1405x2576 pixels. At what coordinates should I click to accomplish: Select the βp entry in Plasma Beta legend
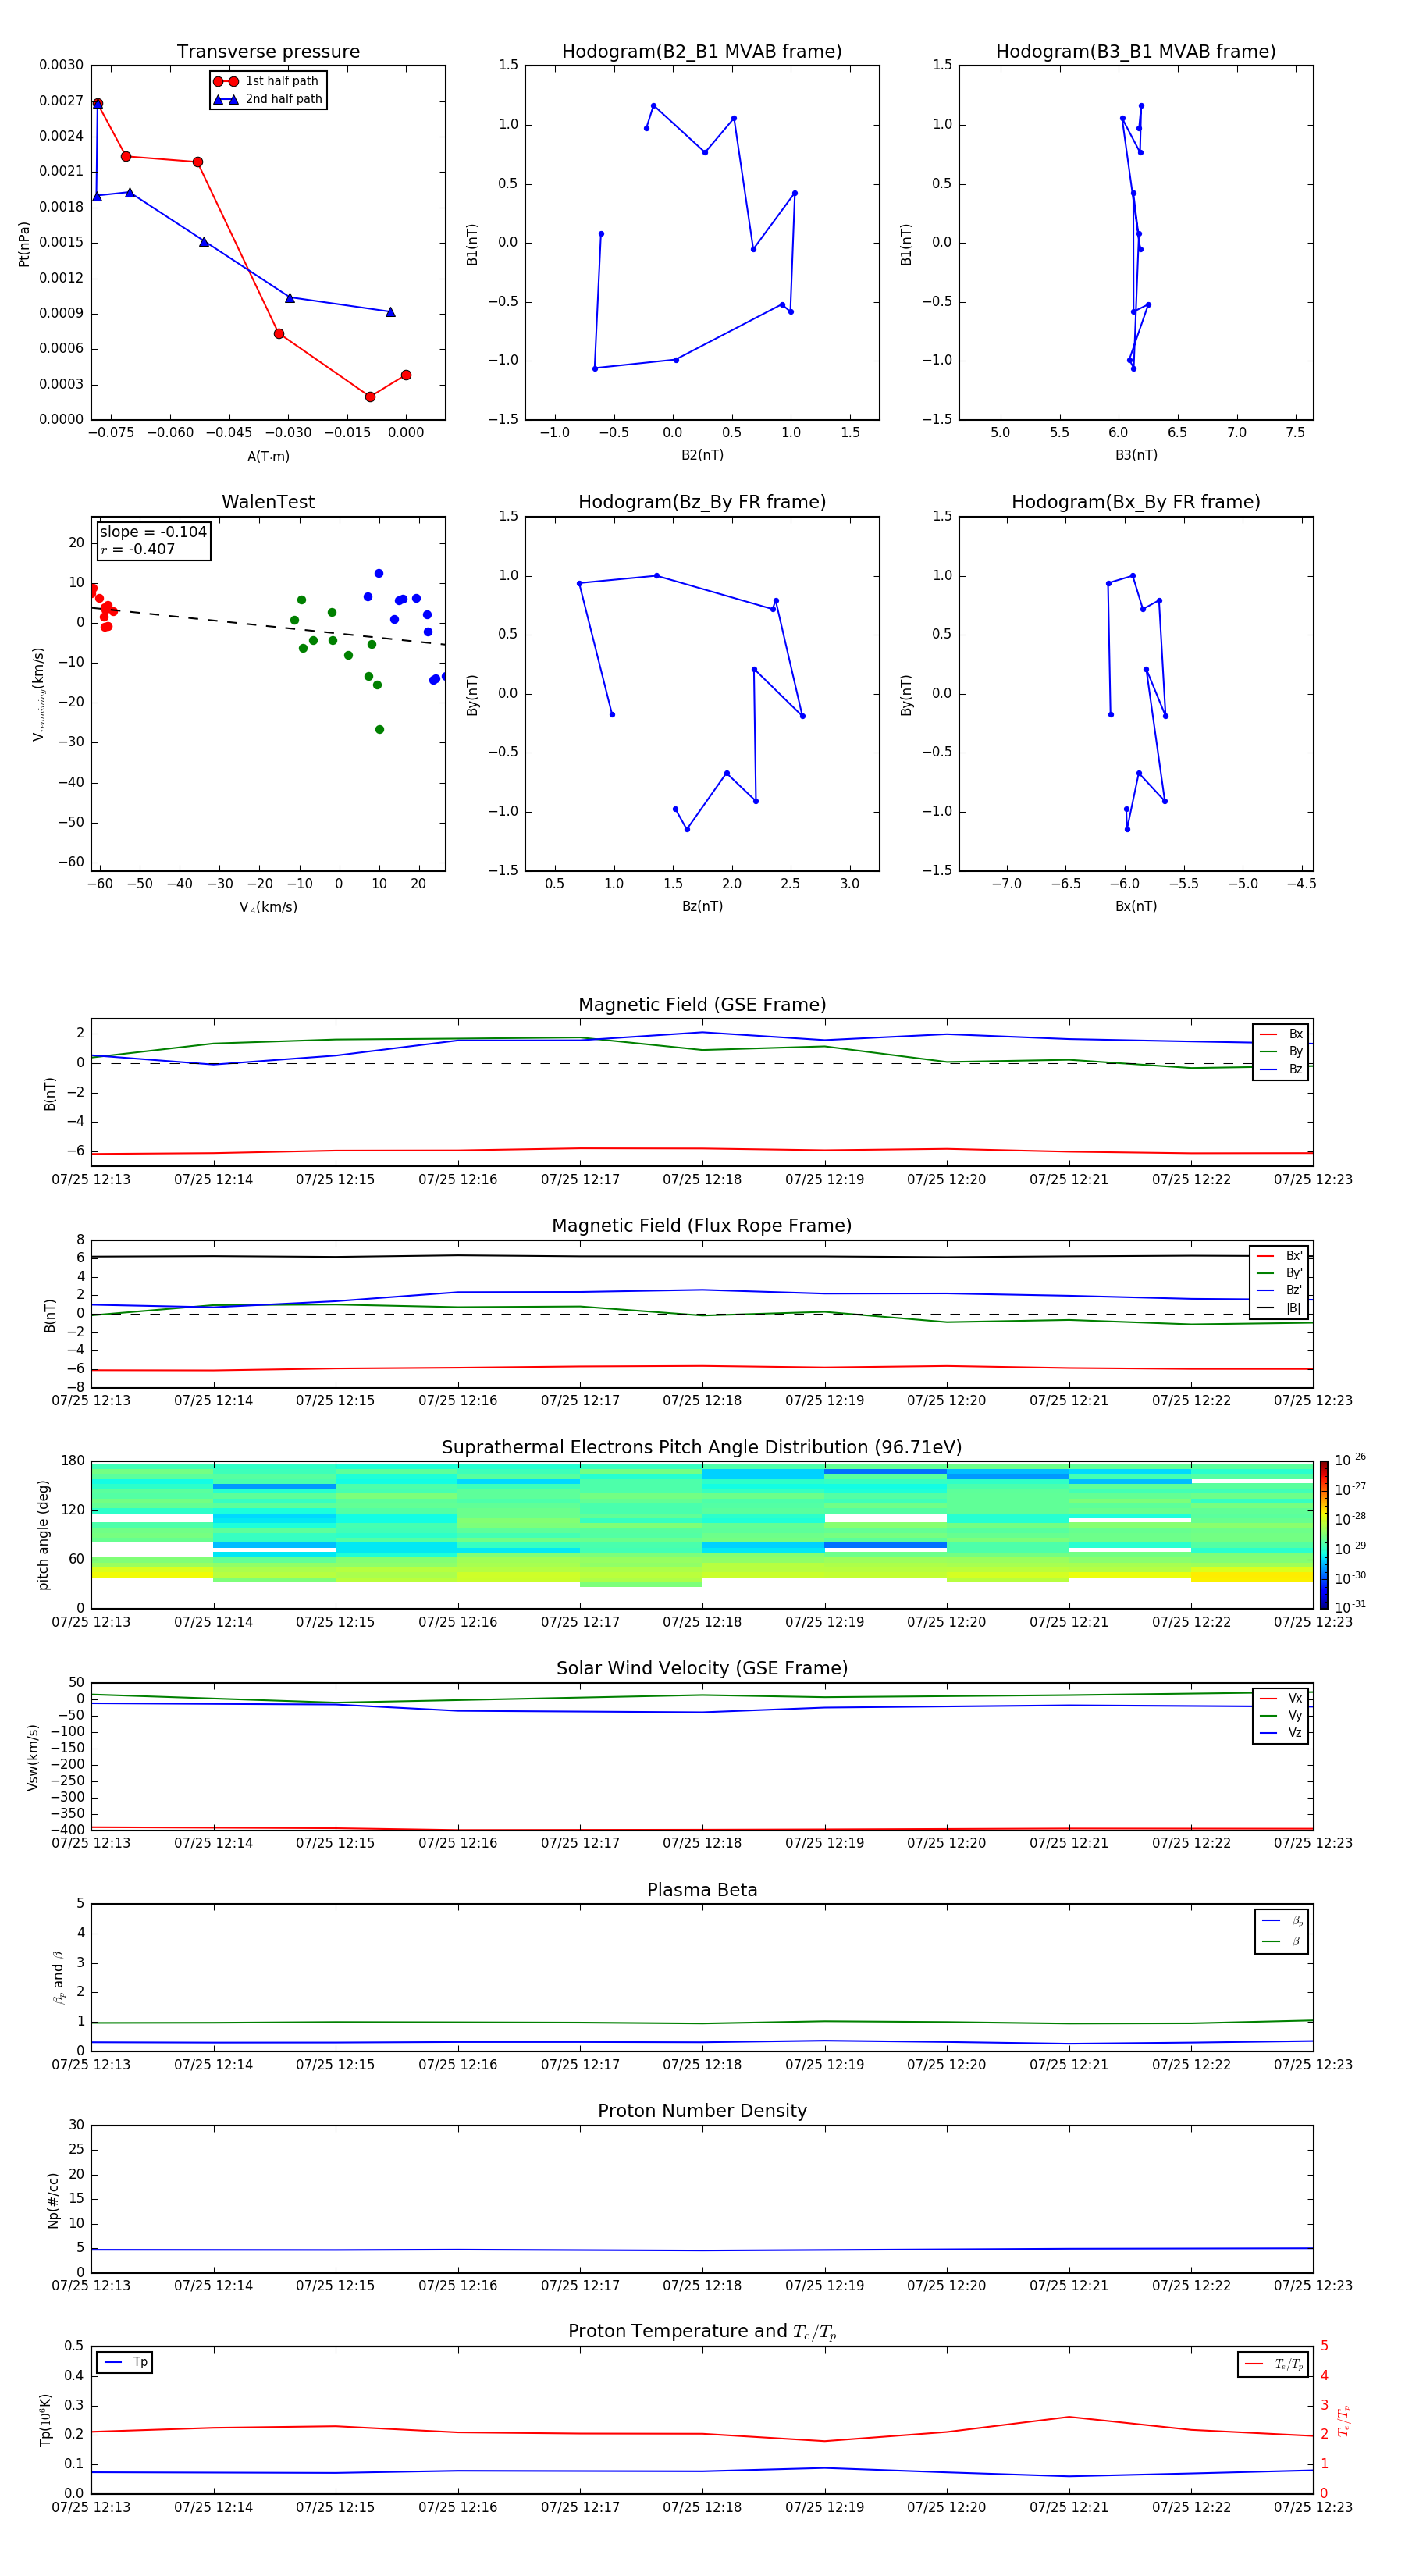tap(1282, 1921)
